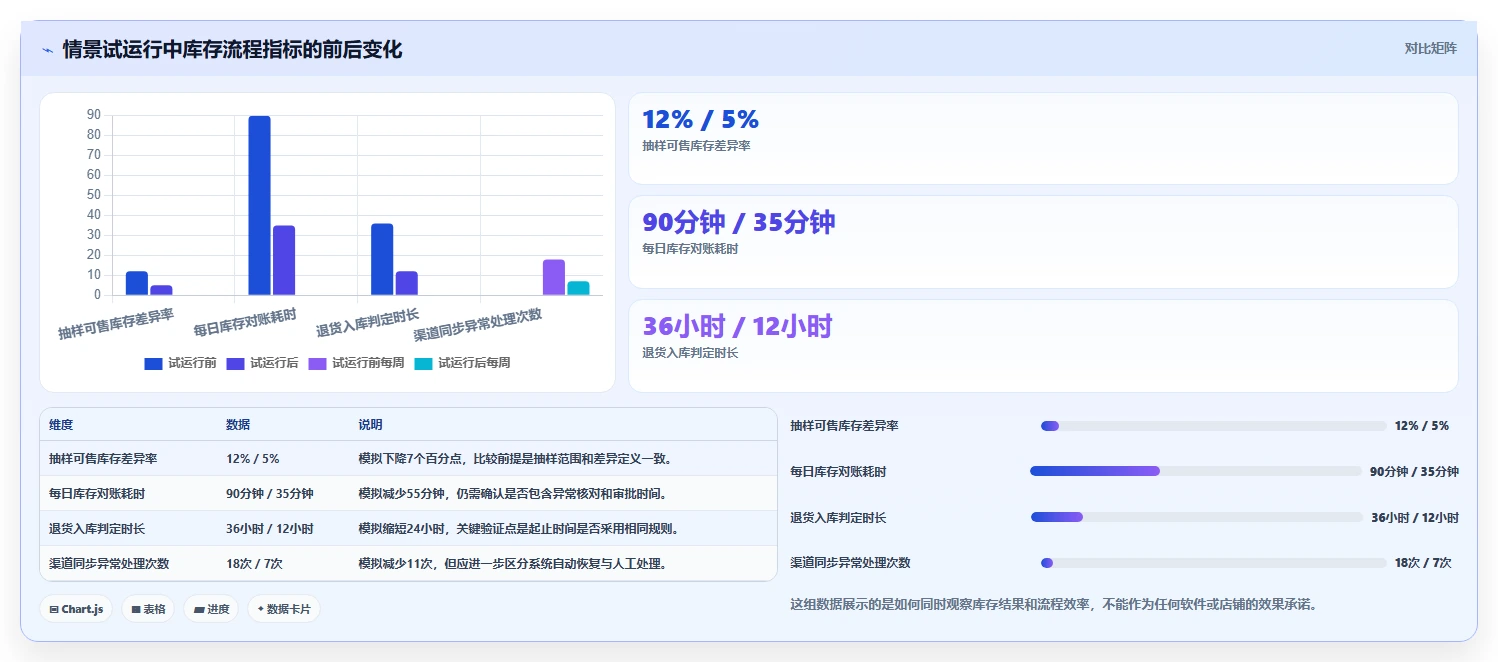Click the disclaimer text 这组数据展示的是
The width and height of the screenshot is (1498, 662).
1055,604
